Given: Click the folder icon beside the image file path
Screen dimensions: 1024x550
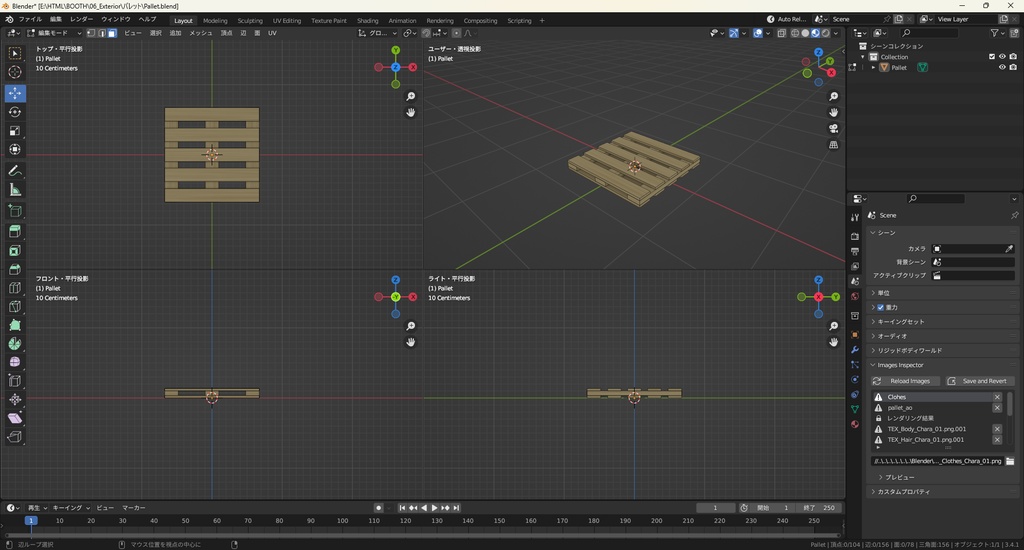Looking at the screenshot, I should (1010, 461).
